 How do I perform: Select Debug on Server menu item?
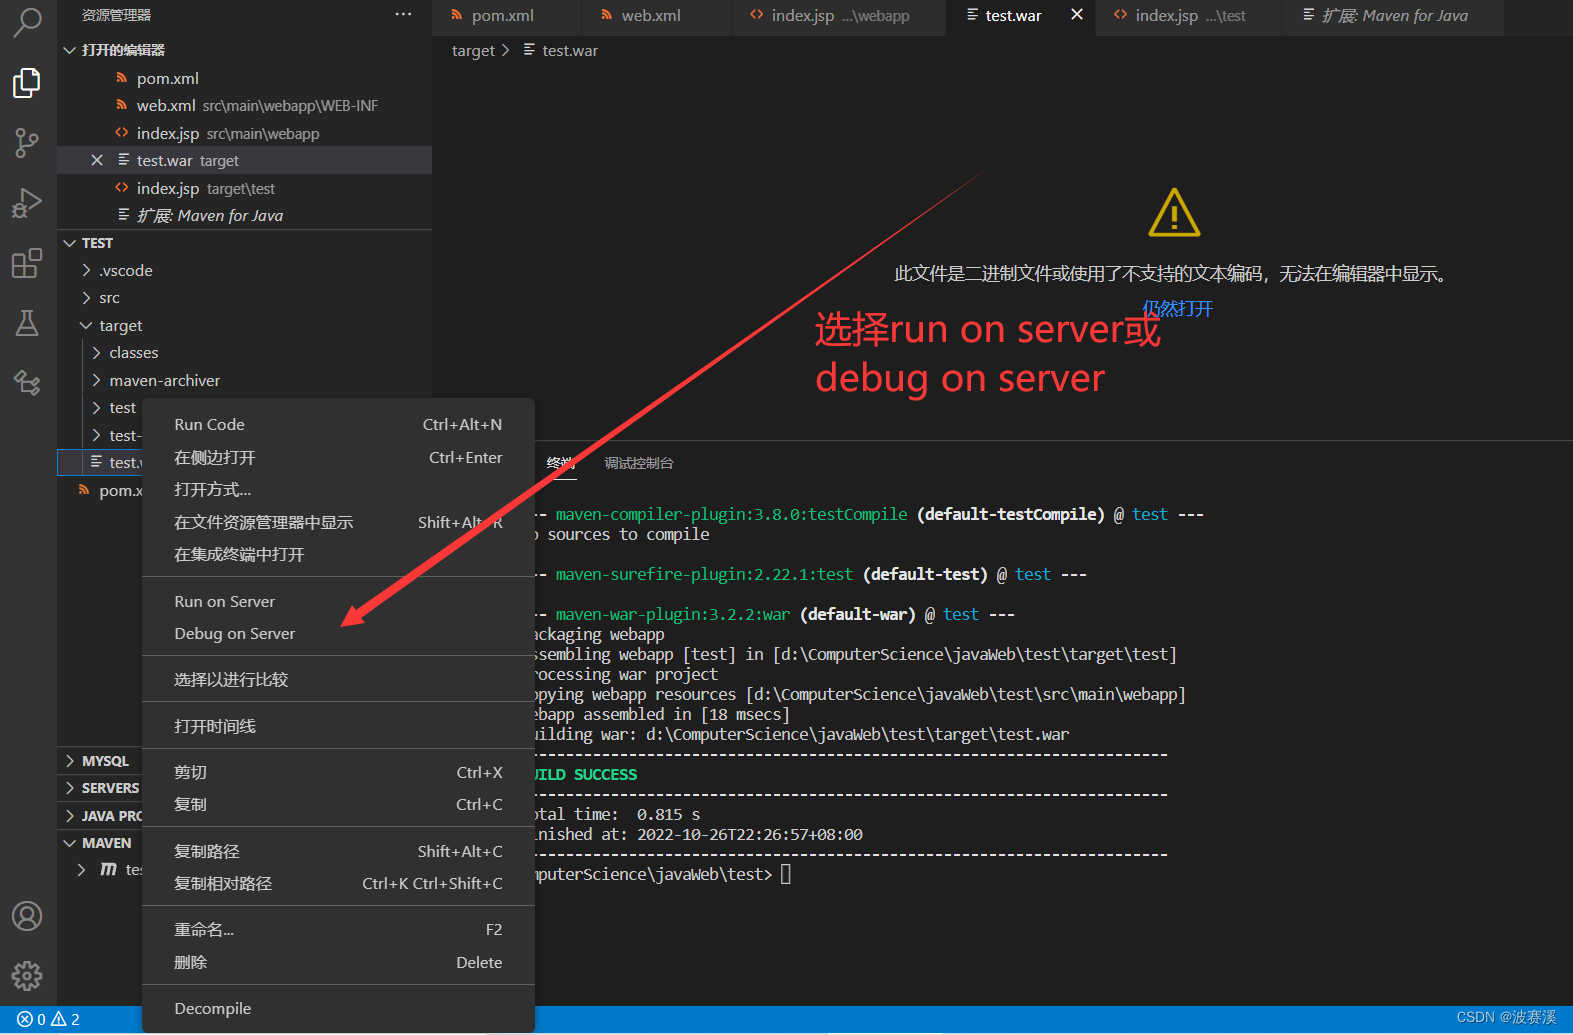338,634
